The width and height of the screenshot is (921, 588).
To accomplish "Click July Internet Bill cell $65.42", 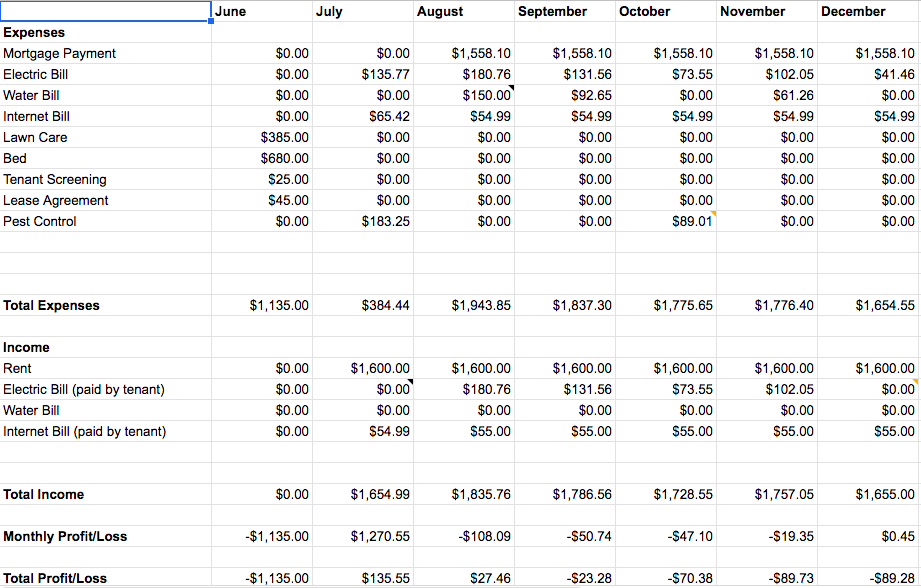I will click(x=363, y=116).
